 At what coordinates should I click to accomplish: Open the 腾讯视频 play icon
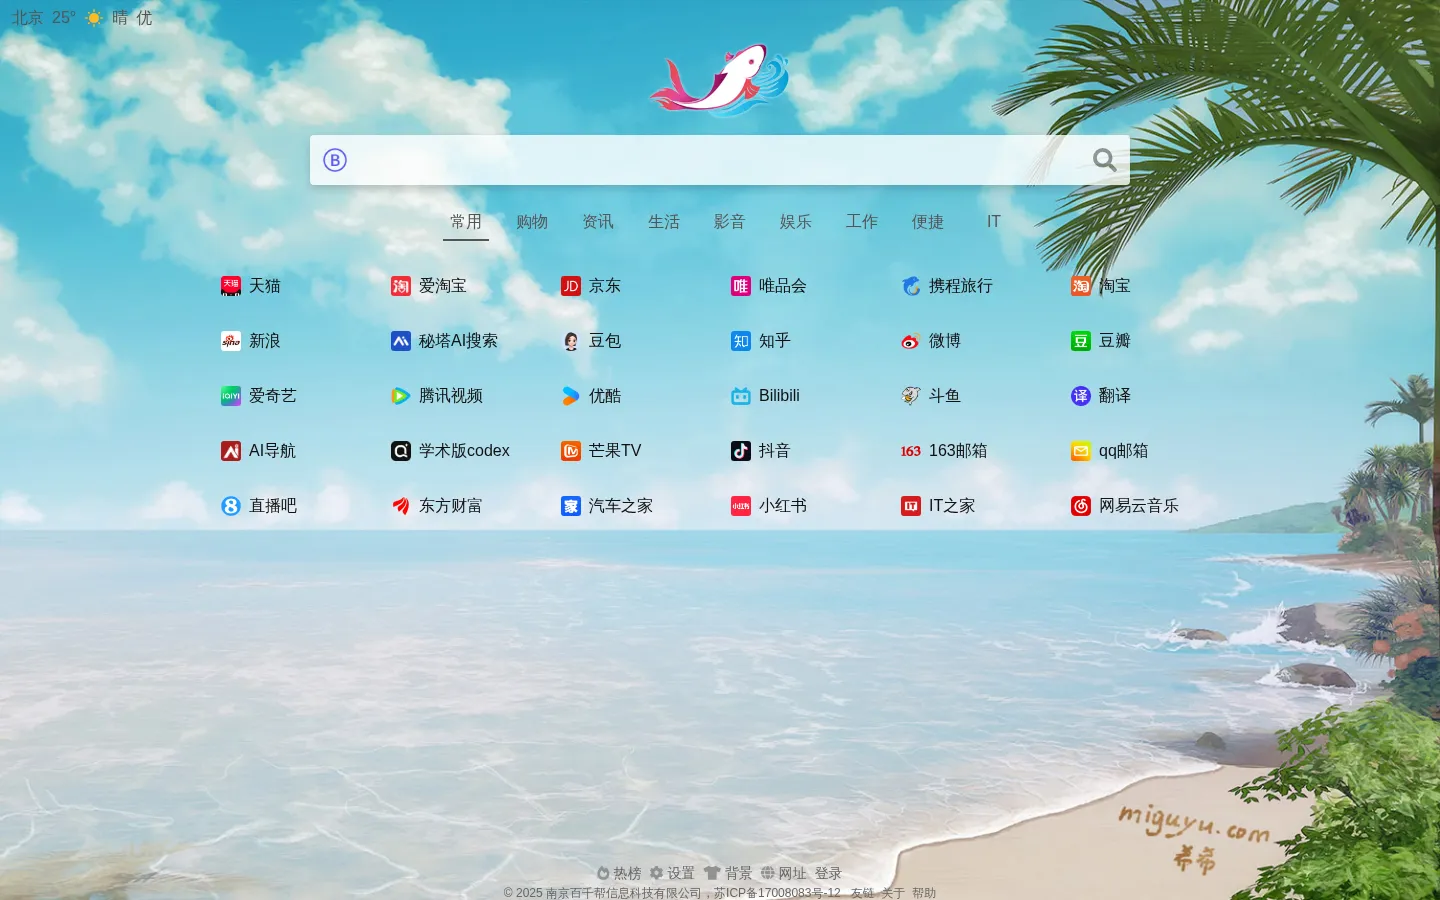(401, 396)
